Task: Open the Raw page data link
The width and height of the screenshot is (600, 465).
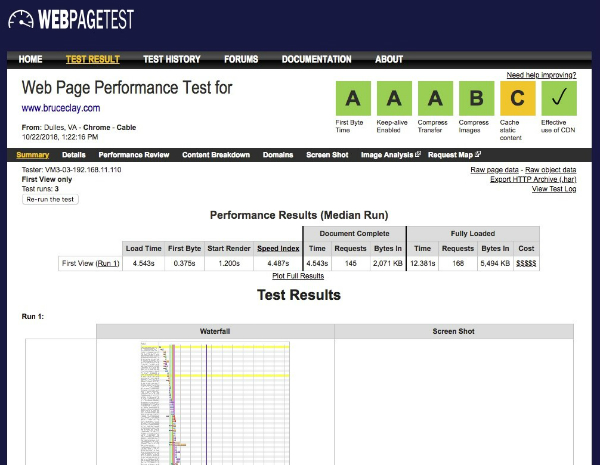Action: [x=494, y=170]
